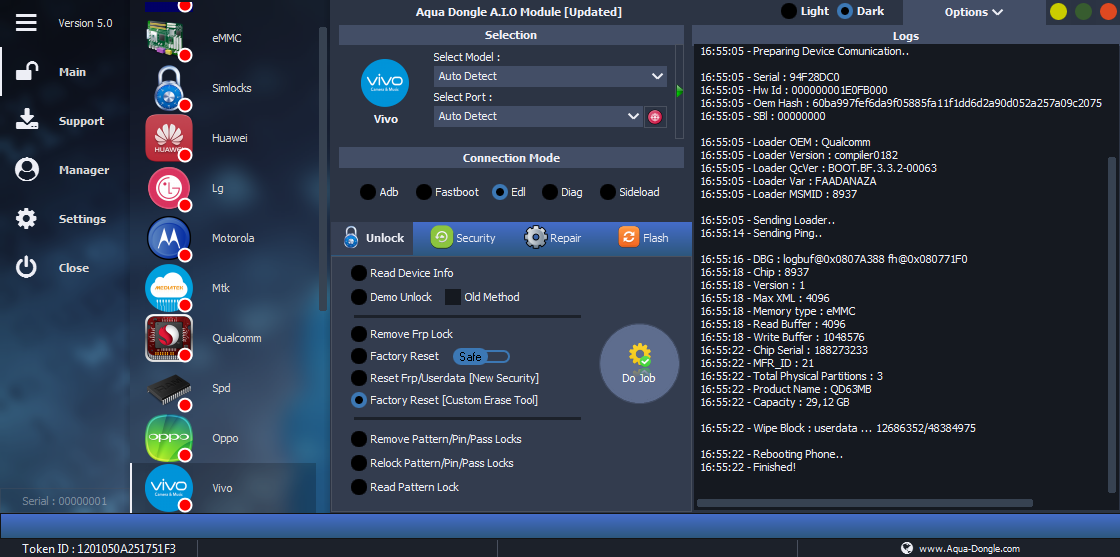Select Edl connection mode
Screen dimensions: 1120x557
[509, 192]
